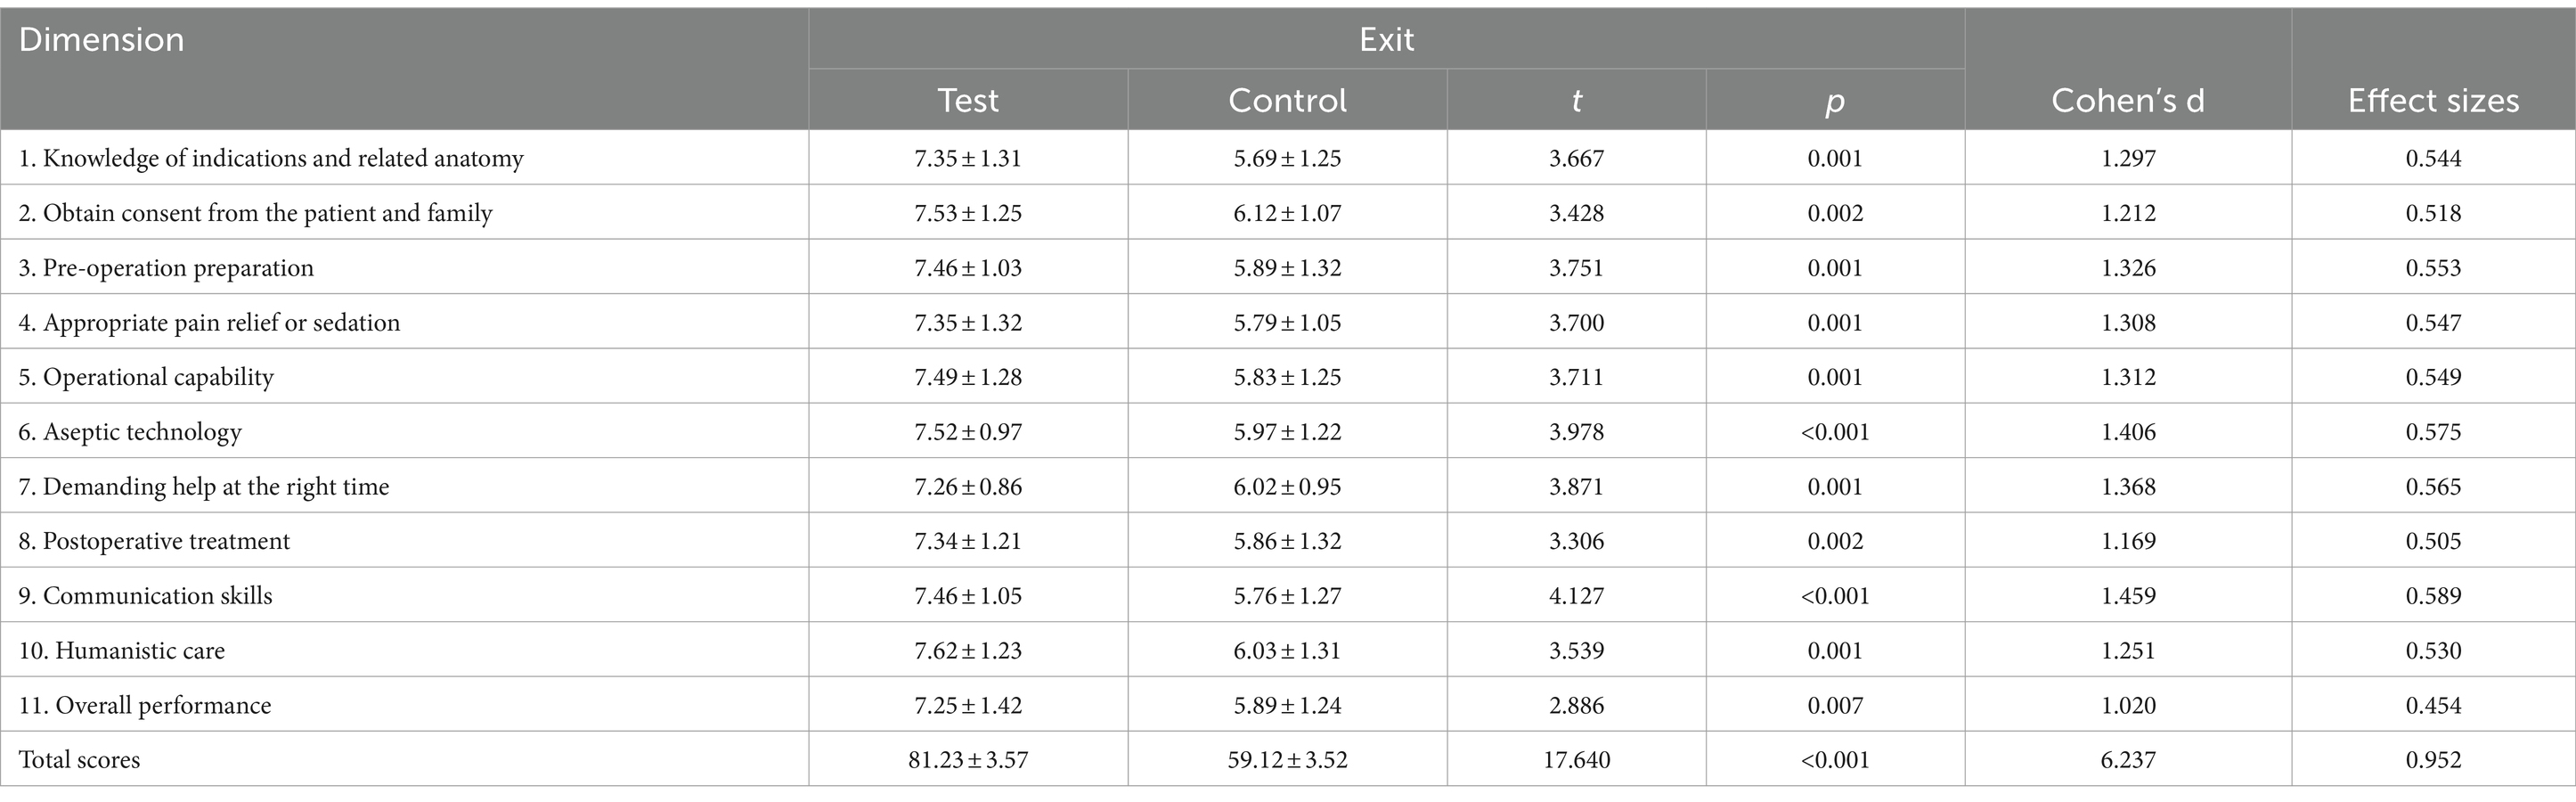Select row 'Knowledge of indications and related anatomy'
Viewport: 2576px width, 802px height.
point(1288,158)
